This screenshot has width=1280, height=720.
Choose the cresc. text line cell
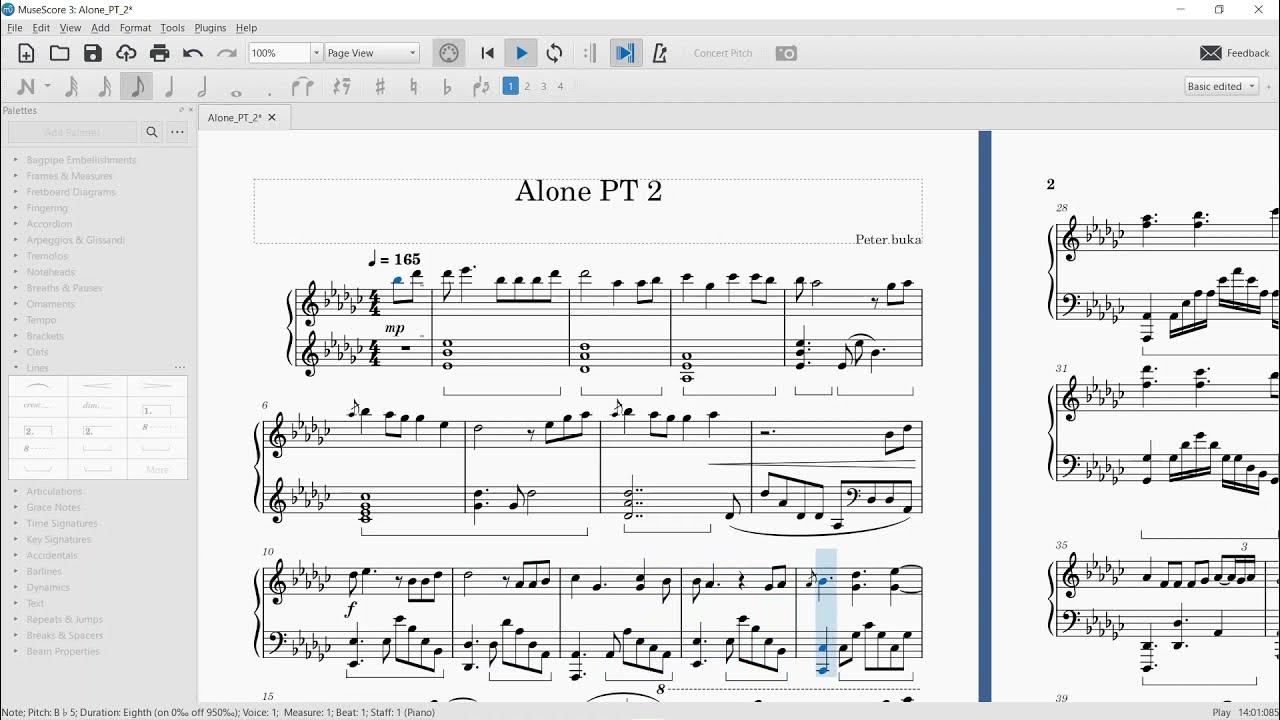click(x=38, y=406)
